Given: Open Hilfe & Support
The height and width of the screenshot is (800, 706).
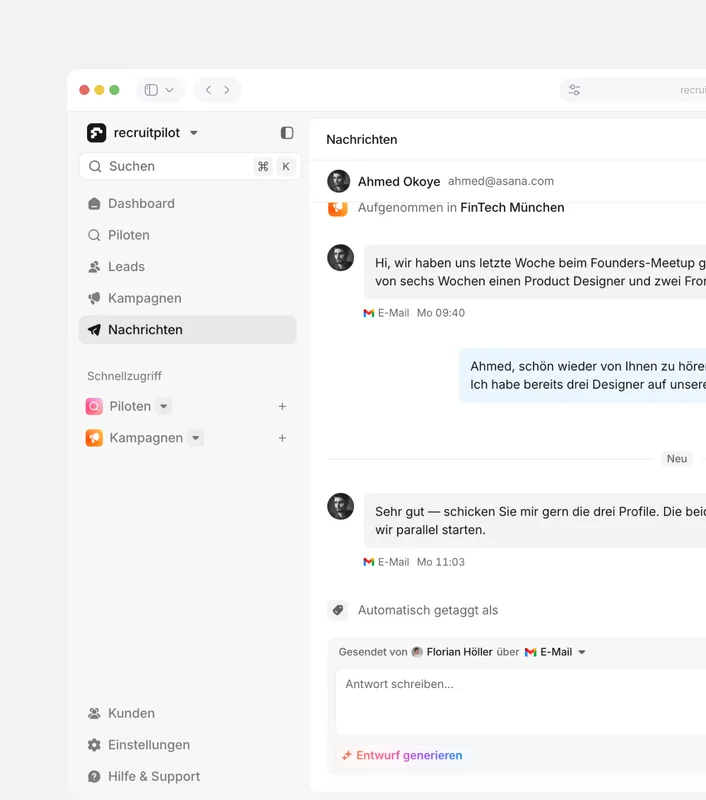Looking at the screenshot, I should pyautogui.click(x=187, y=777).
